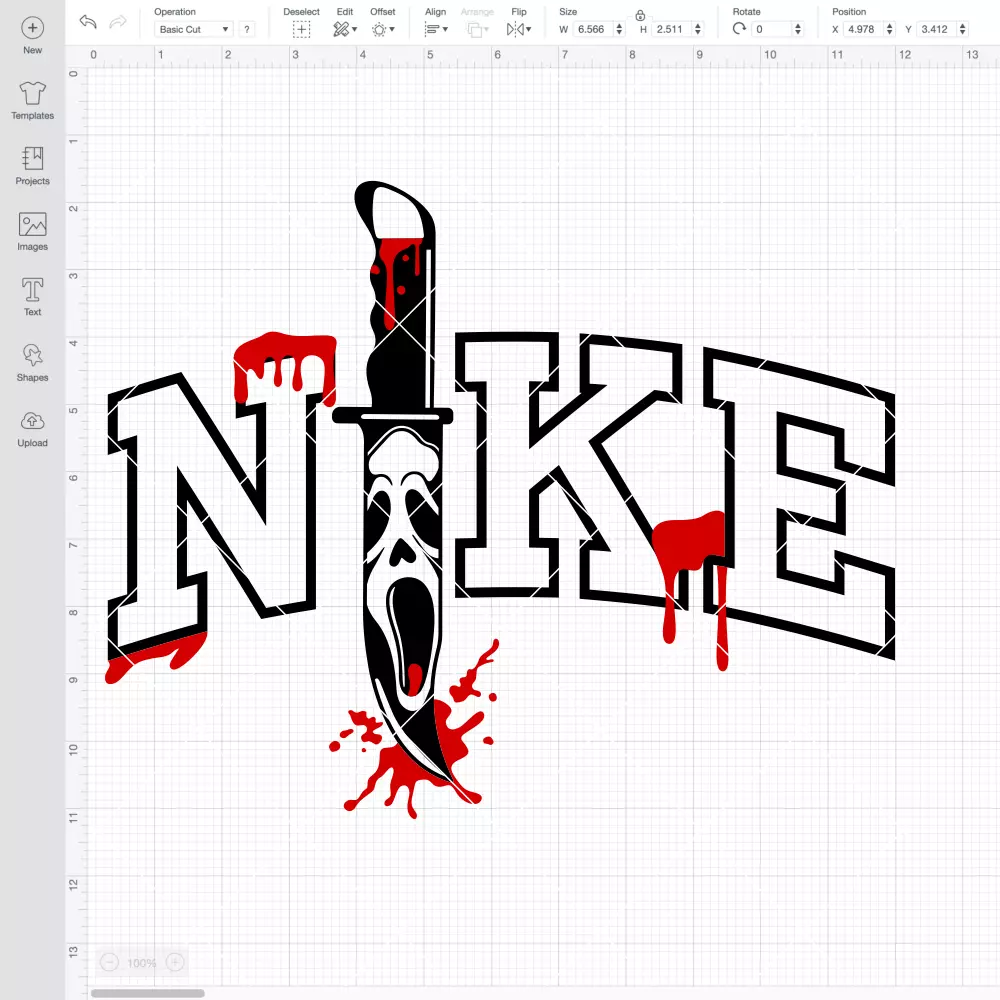Viewport: 1000px width, 1000px height.
Task: Increase width using the stepper arrows
Action: (619, 29)
